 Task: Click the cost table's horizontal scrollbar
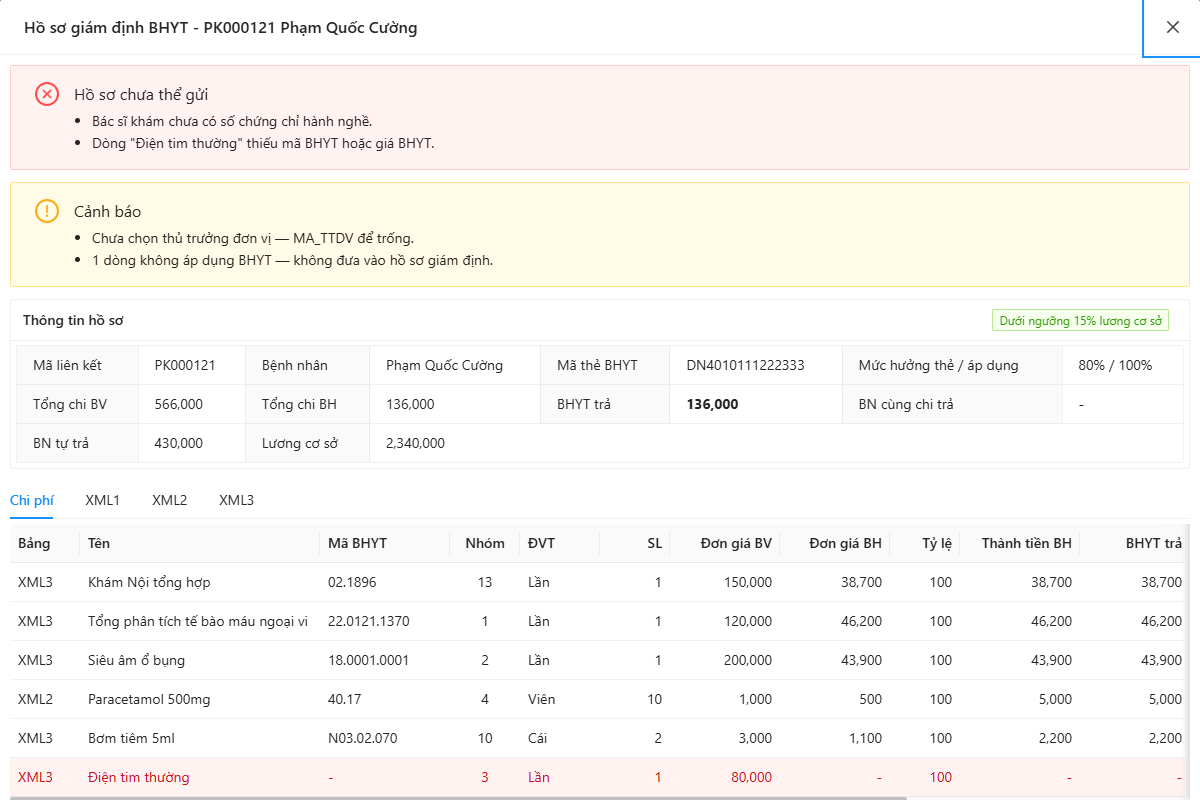coord(458,797)
